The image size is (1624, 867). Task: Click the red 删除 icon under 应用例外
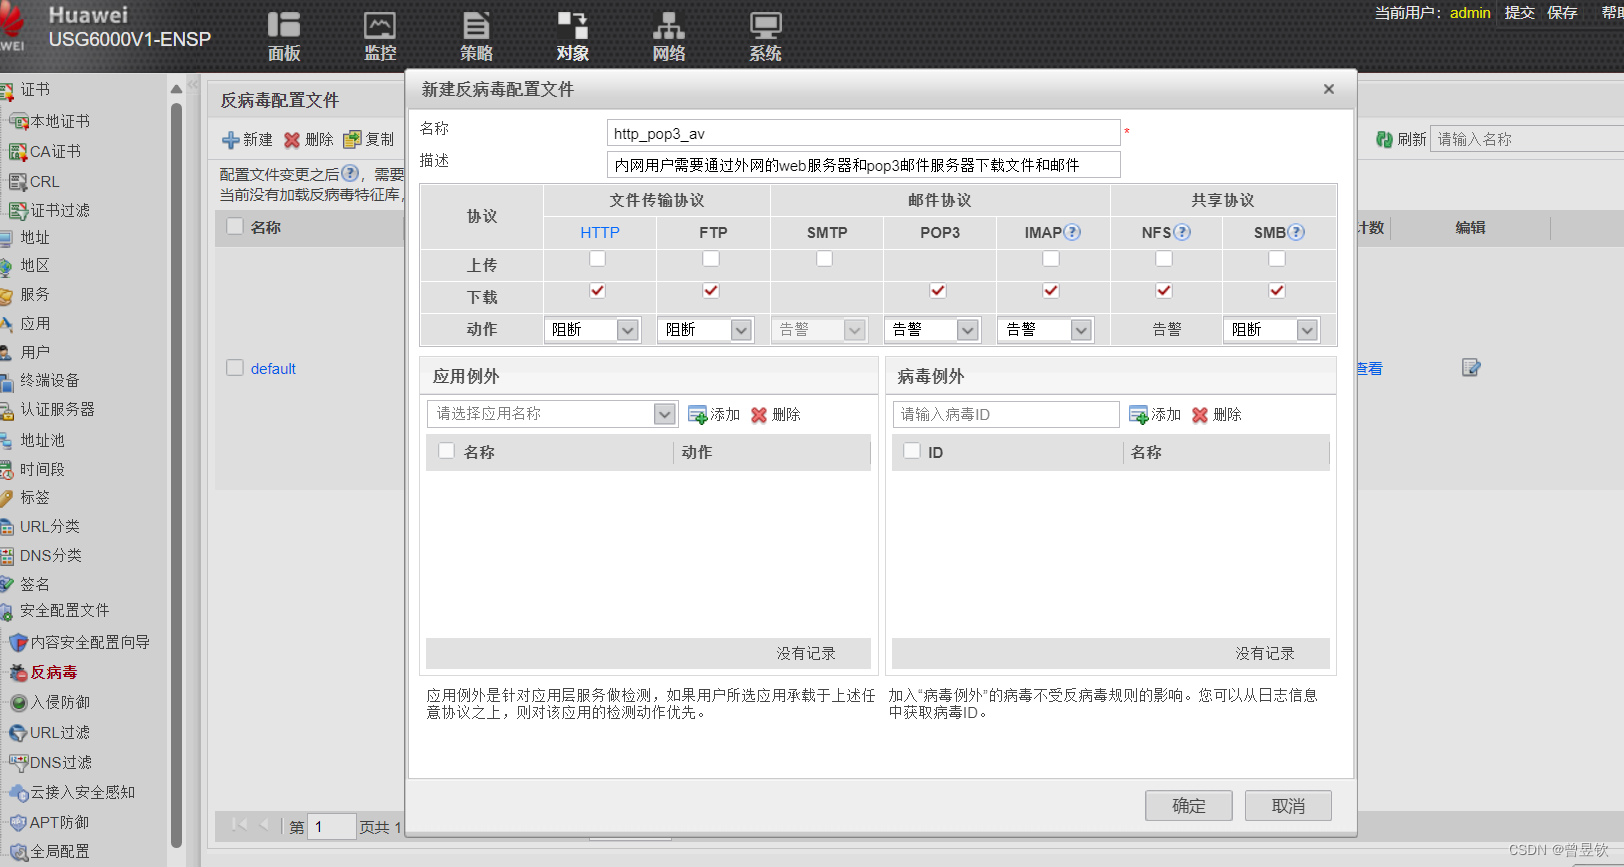point(759,415)
